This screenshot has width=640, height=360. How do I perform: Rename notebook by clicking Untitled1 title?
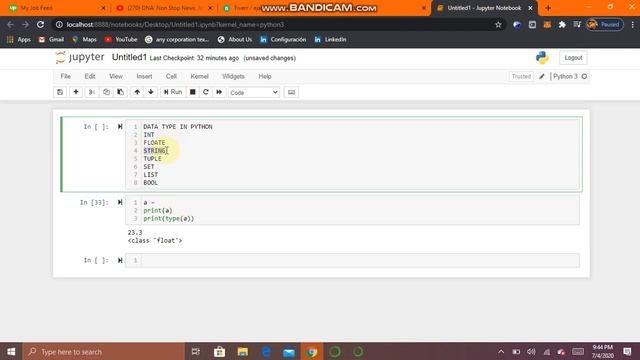[129, 58]
